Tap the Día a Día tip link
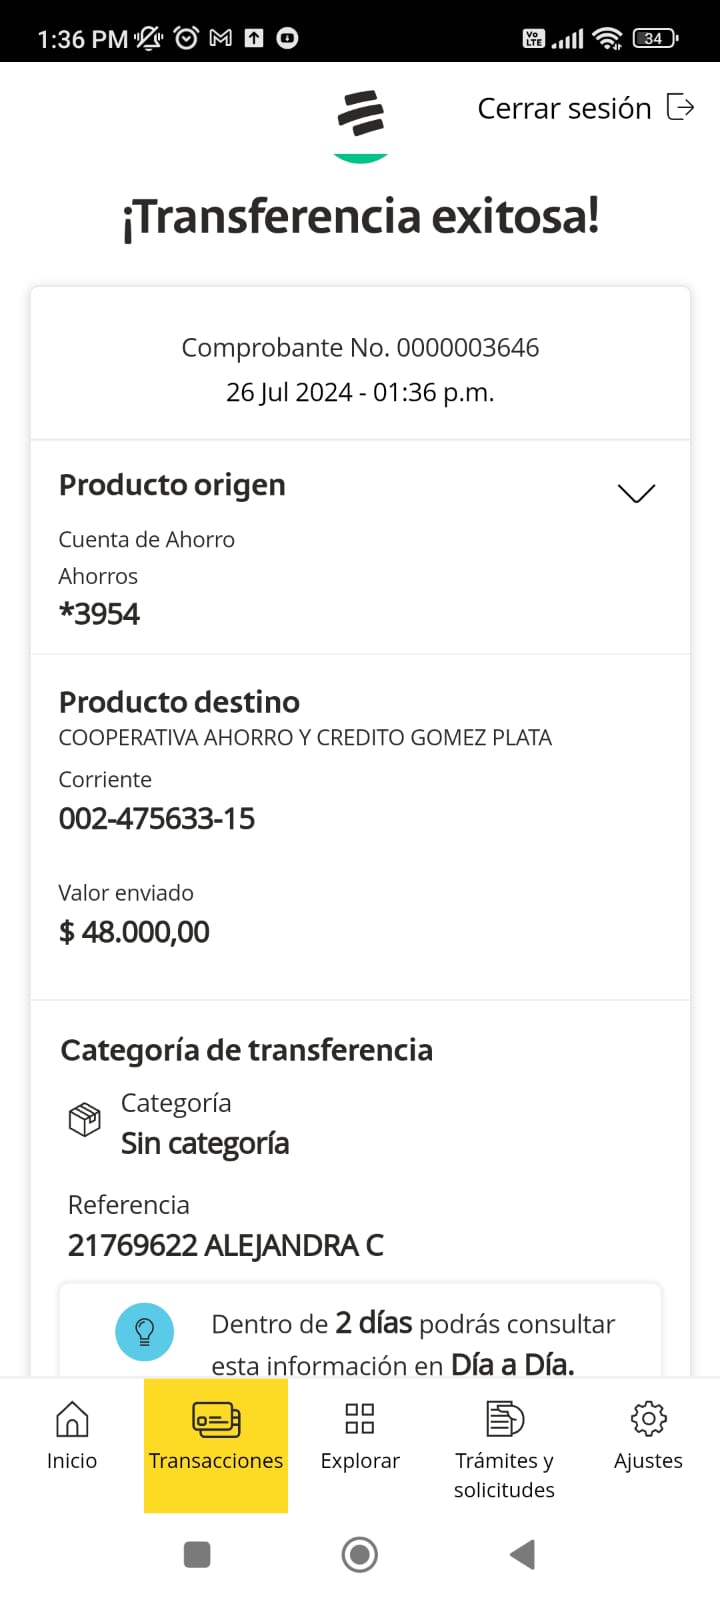Screen dimensions: 720x1600 click(512, 1365)
